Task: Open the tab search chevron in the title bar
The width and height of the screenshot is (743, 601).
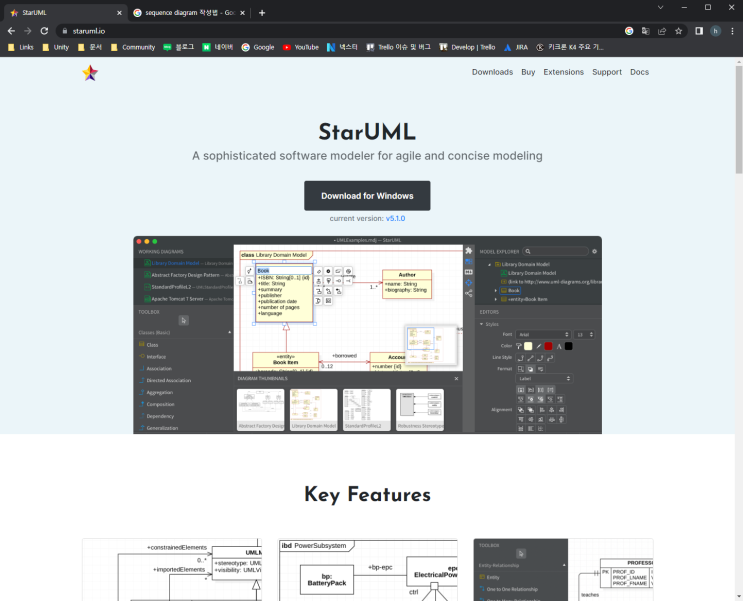Action: click(660, 7)
